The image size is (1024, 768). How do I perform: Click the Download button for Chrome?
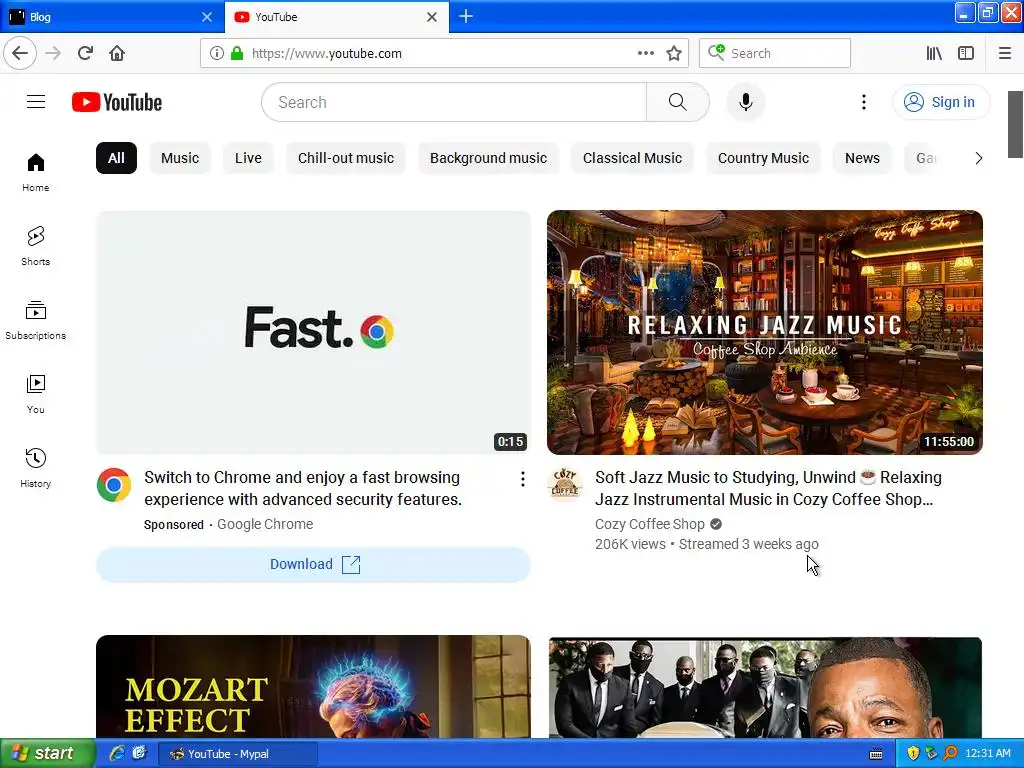click(313, 564)
